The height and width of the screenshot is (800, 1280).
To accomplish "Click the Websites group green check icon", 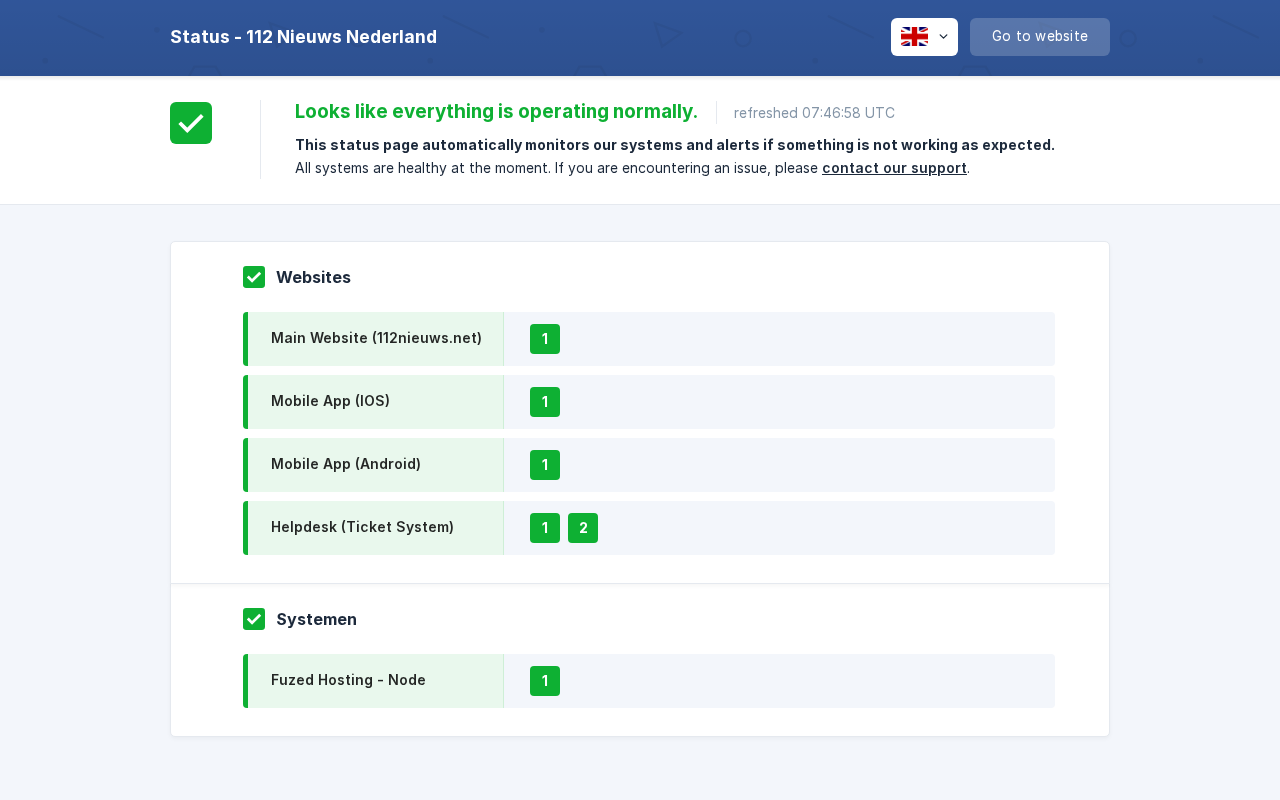I will point(254,277).
